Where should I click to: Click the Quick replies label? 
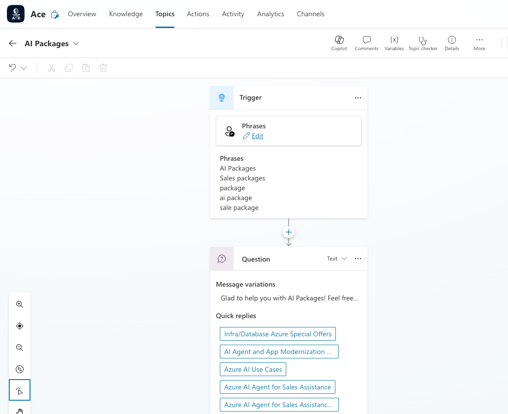pos(236,316)
